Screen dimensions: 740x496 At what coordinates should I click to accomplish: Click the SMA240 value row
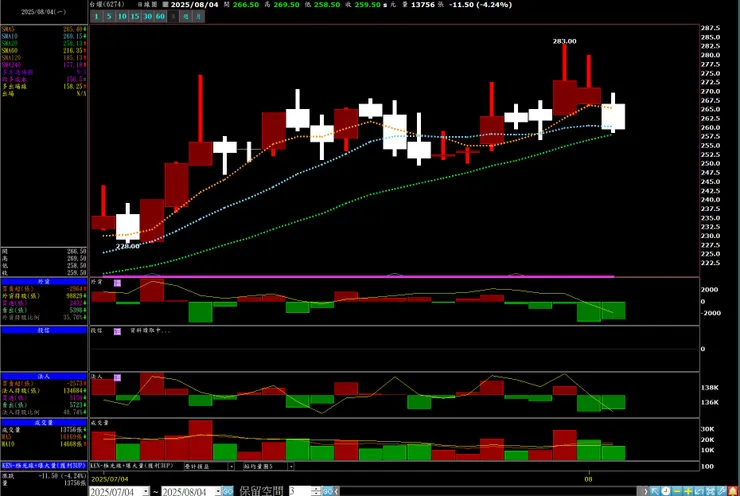coord(44,65)
